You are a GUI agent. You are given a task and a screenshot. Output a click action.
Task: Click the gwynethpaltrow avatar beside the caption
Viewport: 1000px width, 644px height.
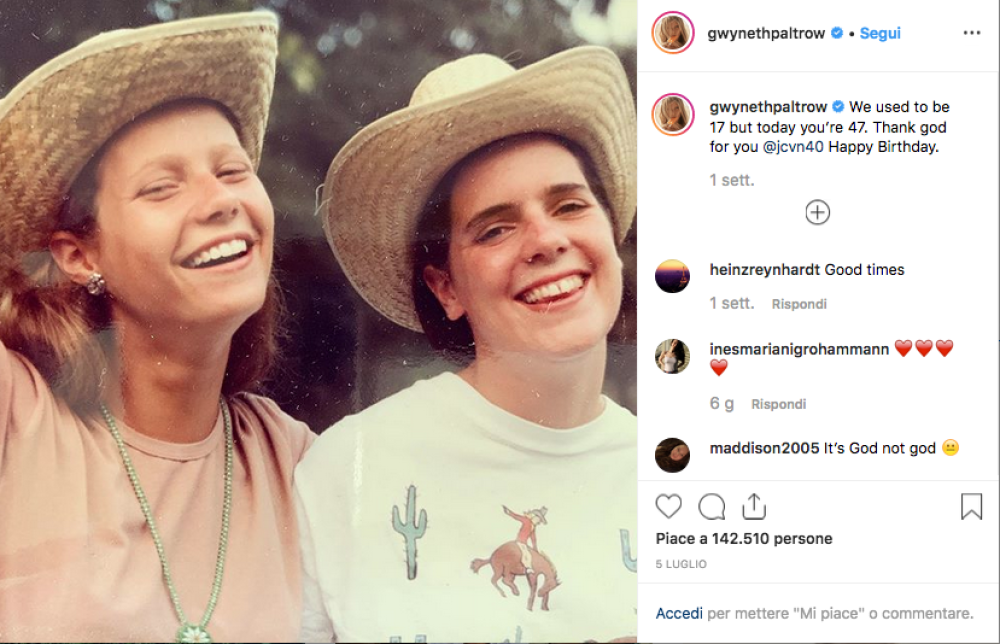coord(673,114)
